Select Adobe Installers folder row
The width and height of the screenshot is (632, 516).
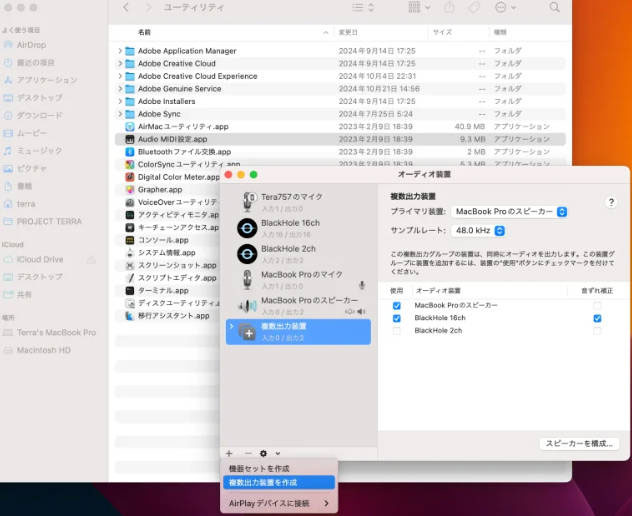(340, 101)
